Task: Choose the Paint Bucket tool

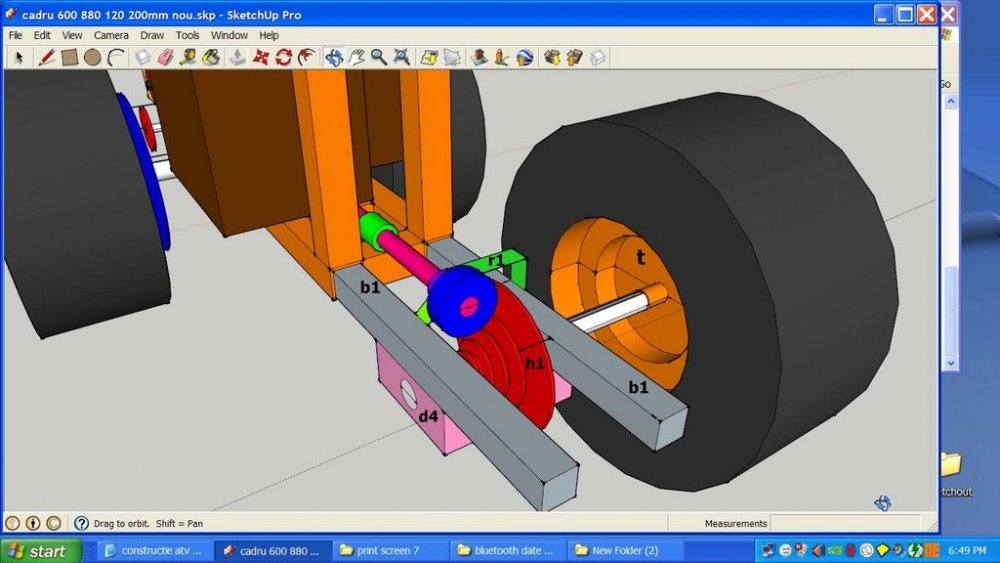Action: (x=211, y=58)
